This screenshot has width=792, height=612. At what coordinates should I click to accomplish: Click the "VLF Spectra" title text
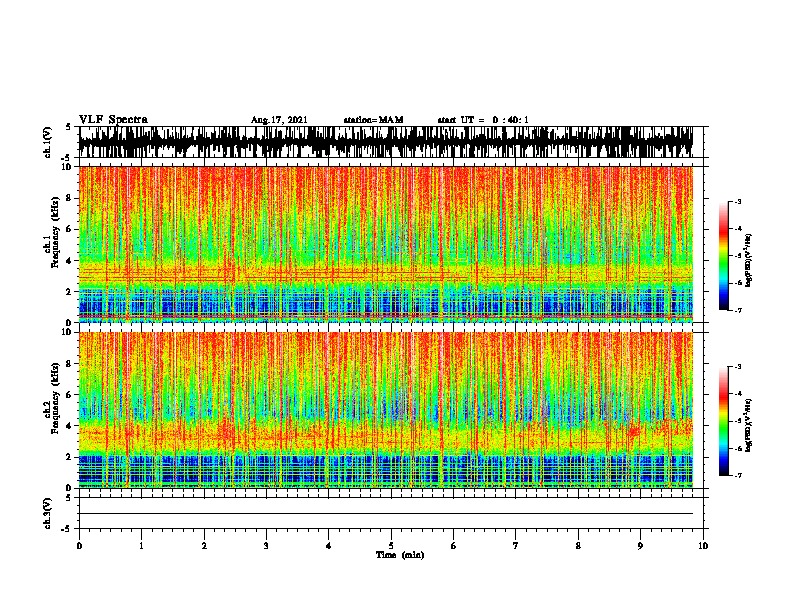[x=113, y=120]
